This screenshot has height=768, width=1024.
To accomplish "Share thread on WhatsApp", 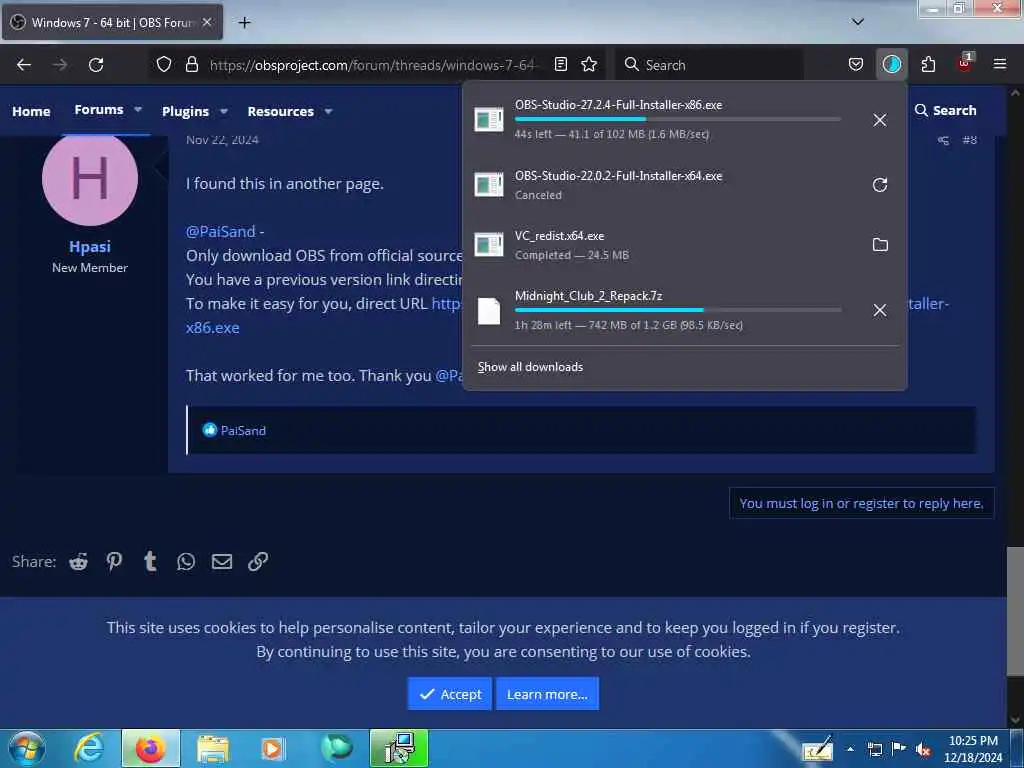I will tap(186, 562).
